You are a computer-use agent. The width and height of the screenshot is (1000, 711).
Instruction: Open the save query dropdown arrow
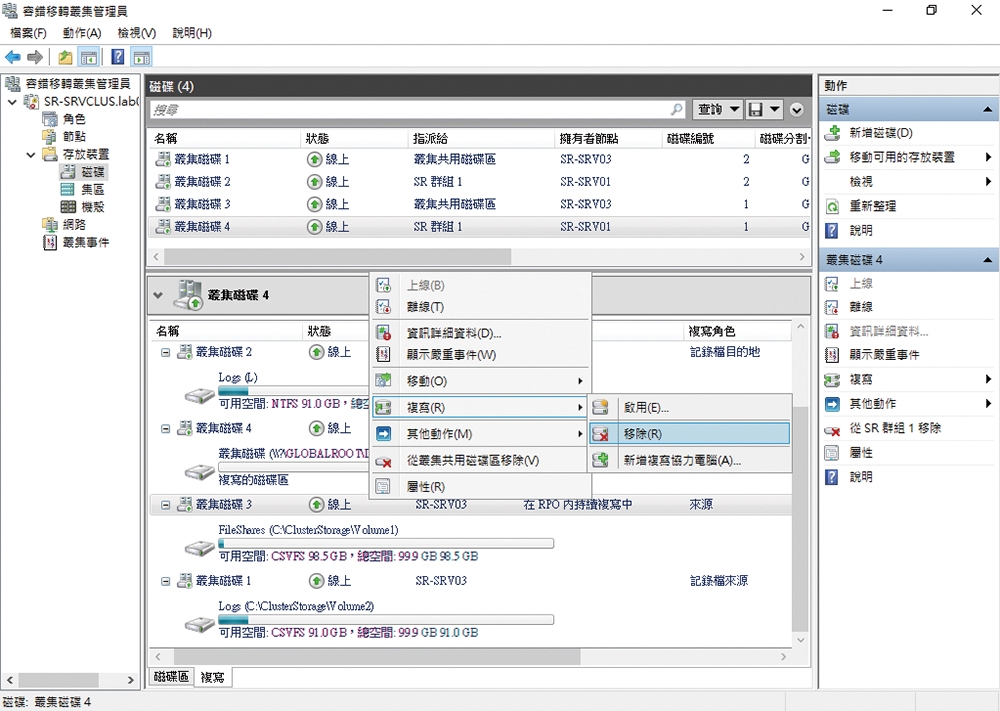tap(774, 110)
